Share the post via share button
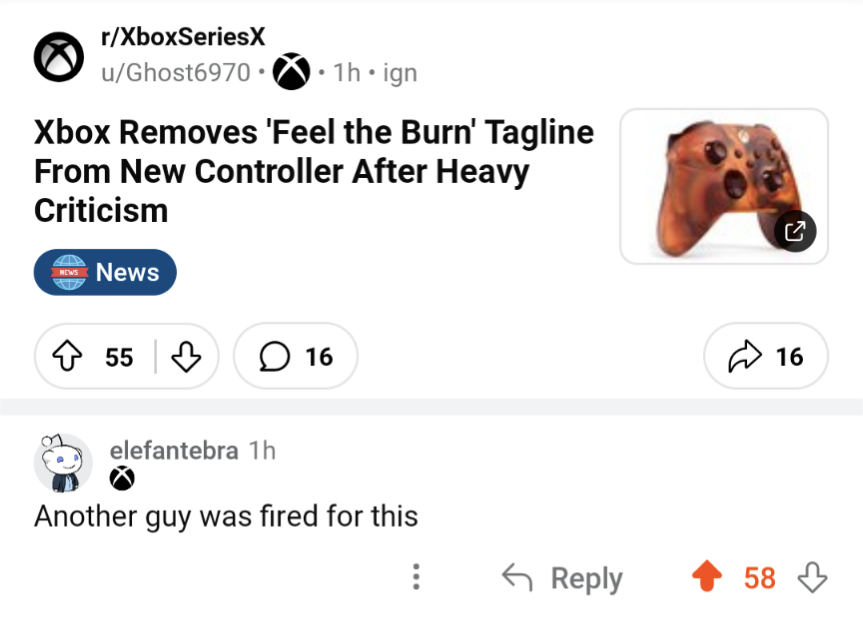This screenshot has width=863, height=634. 766,356
